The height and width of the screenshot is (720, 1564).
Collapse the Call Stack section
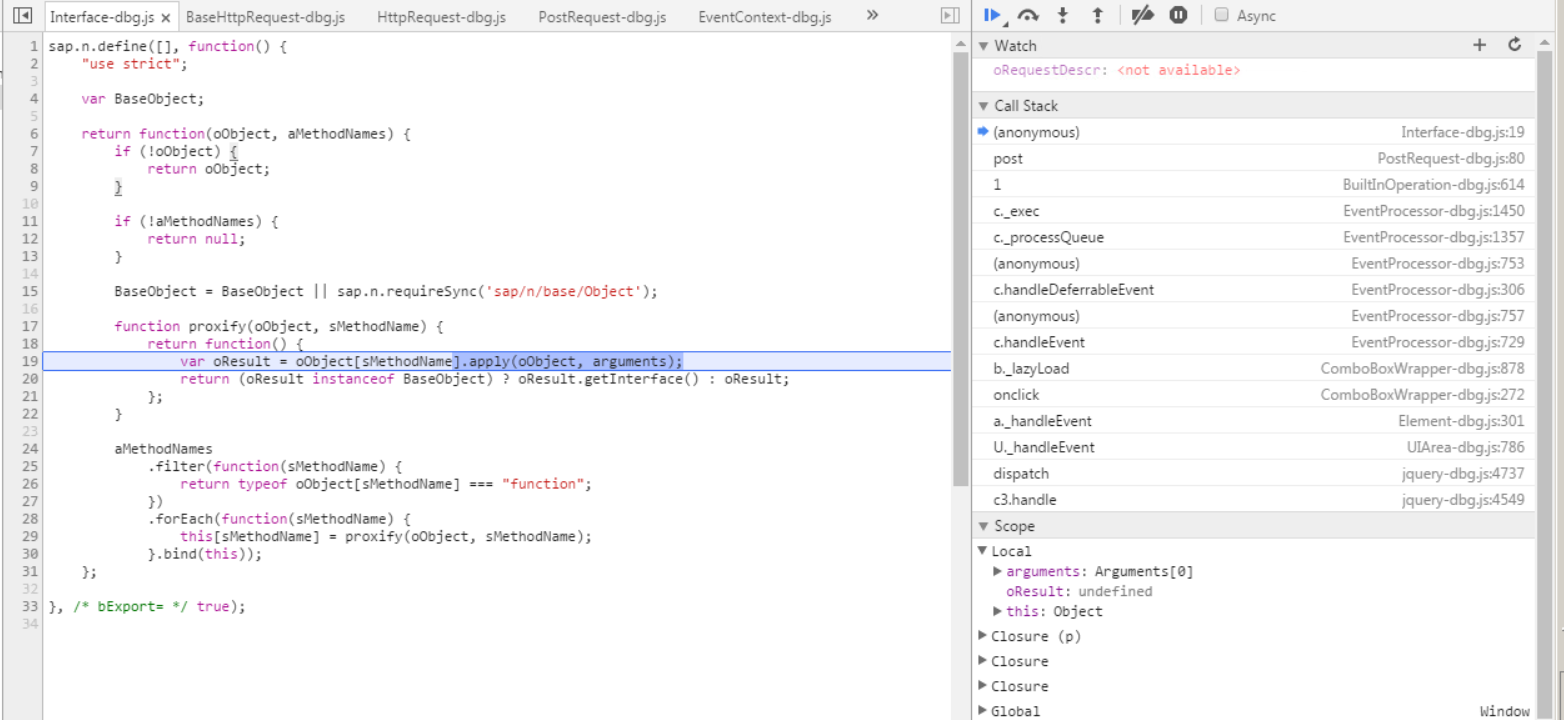[983, 105]
